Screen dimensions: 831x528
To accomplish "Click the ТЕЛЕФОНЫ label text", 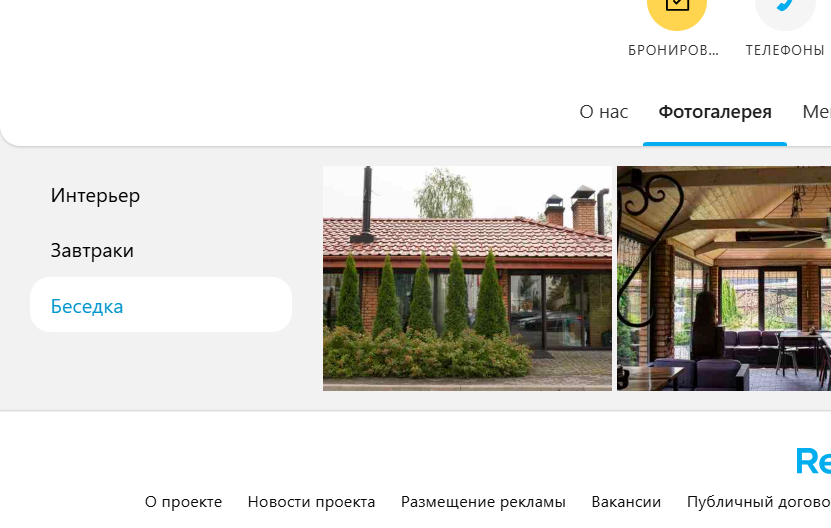I will [x=785, y=50].
